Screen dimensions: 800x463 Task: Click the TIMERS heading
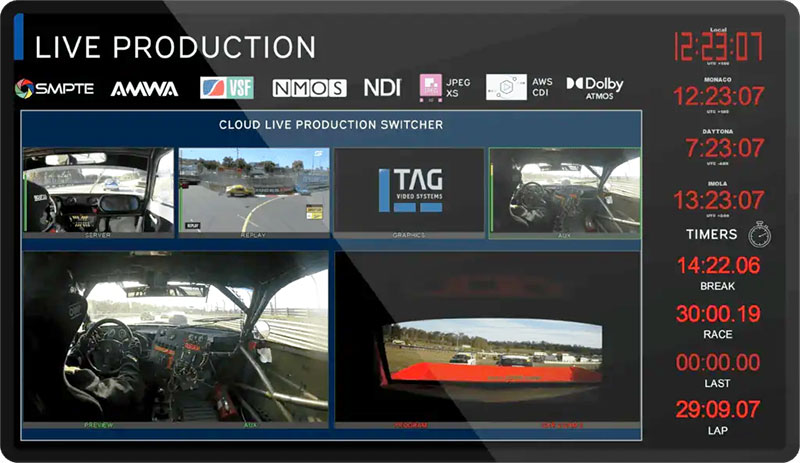pyautogui.click(x=712, y=234)
